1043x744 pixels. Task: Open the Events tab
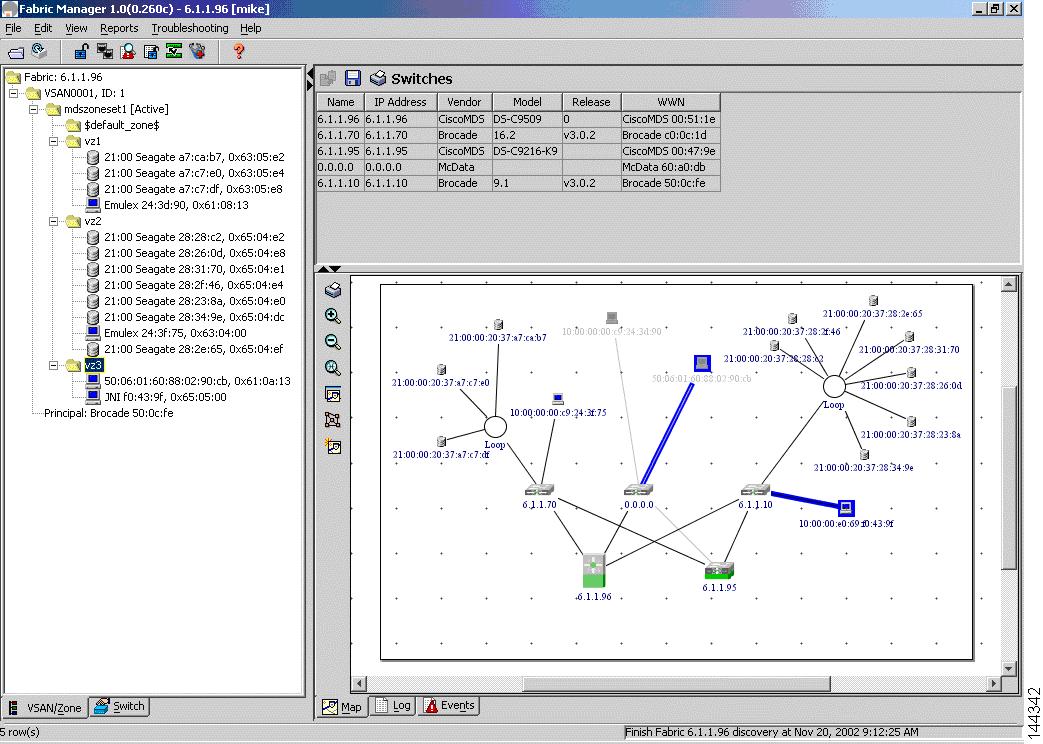449,705
